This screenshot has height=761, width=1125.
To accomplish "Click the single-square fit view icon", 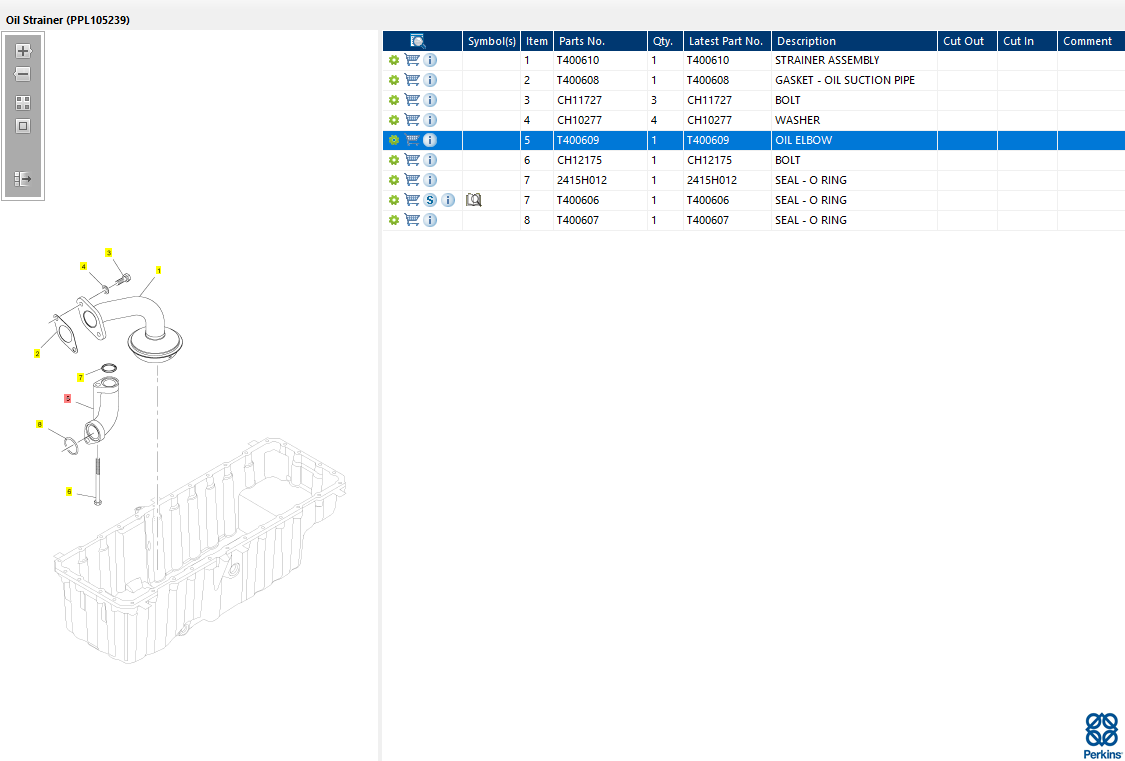I will 23,126.
